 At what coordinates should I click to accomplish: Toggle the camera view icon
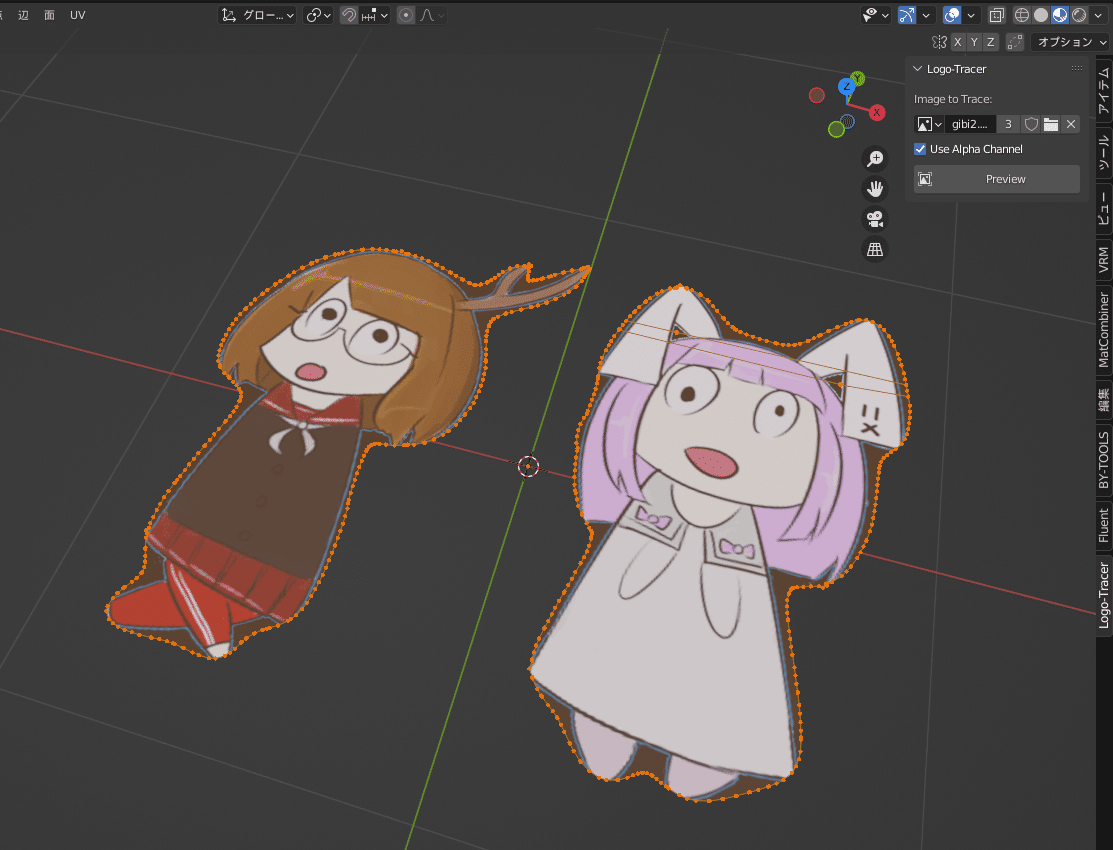tap(875, 219)
